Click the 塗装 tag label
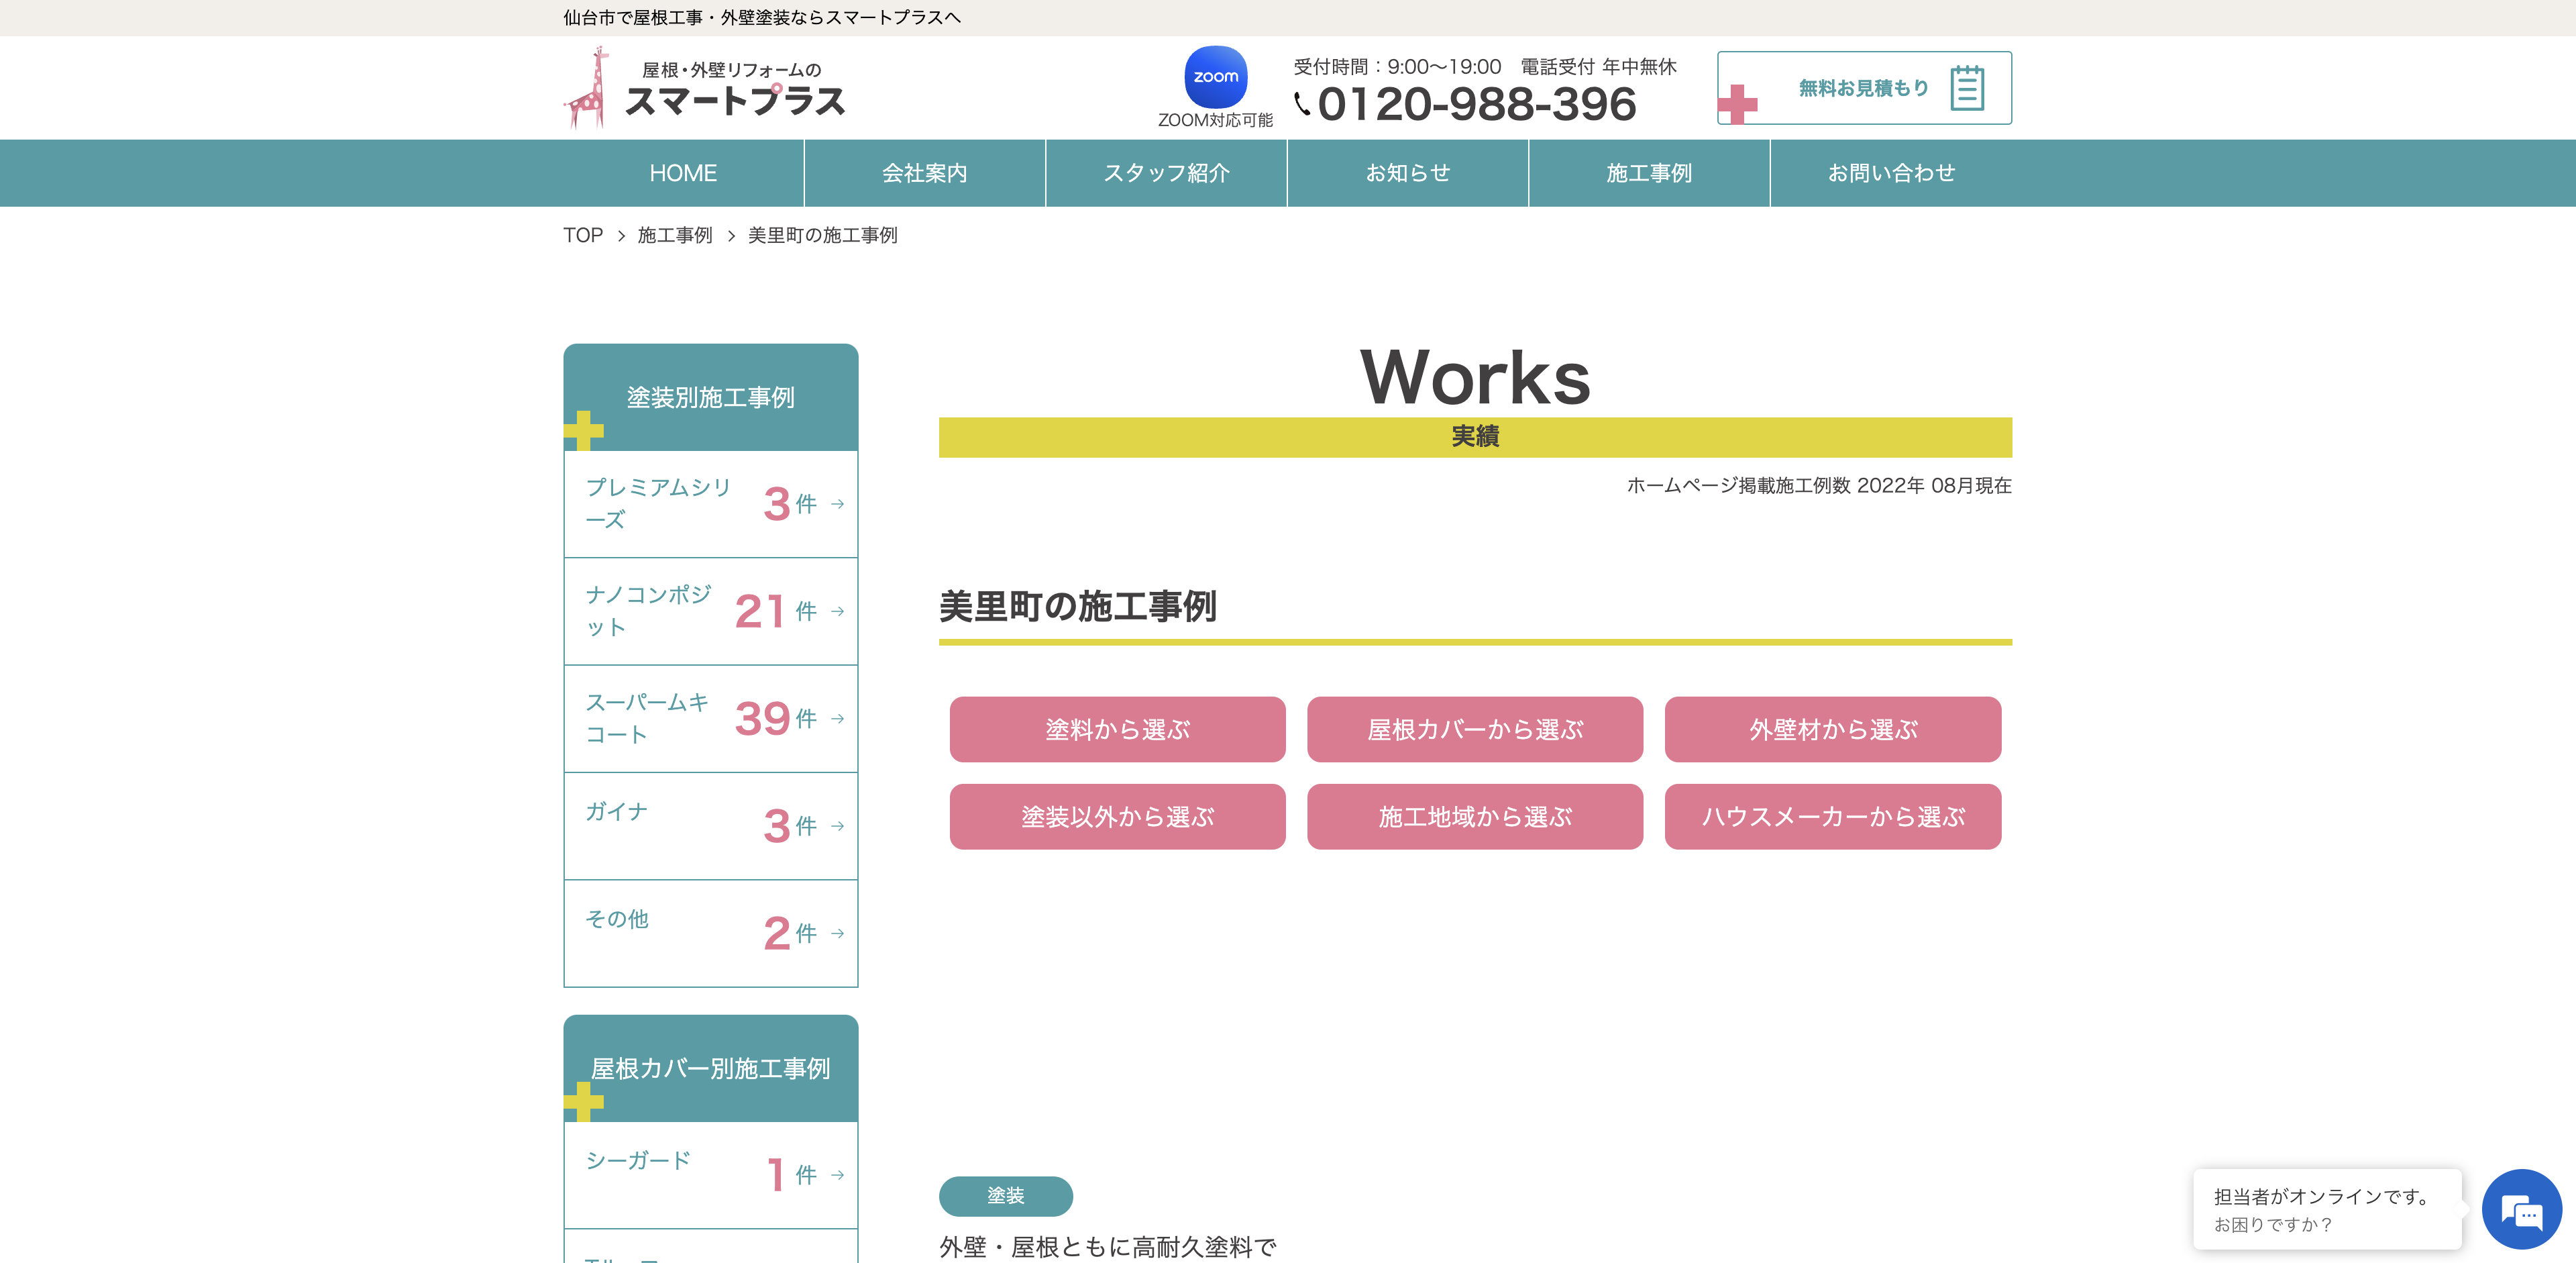The image size is (2576, 1263). click(1006, 1196)
